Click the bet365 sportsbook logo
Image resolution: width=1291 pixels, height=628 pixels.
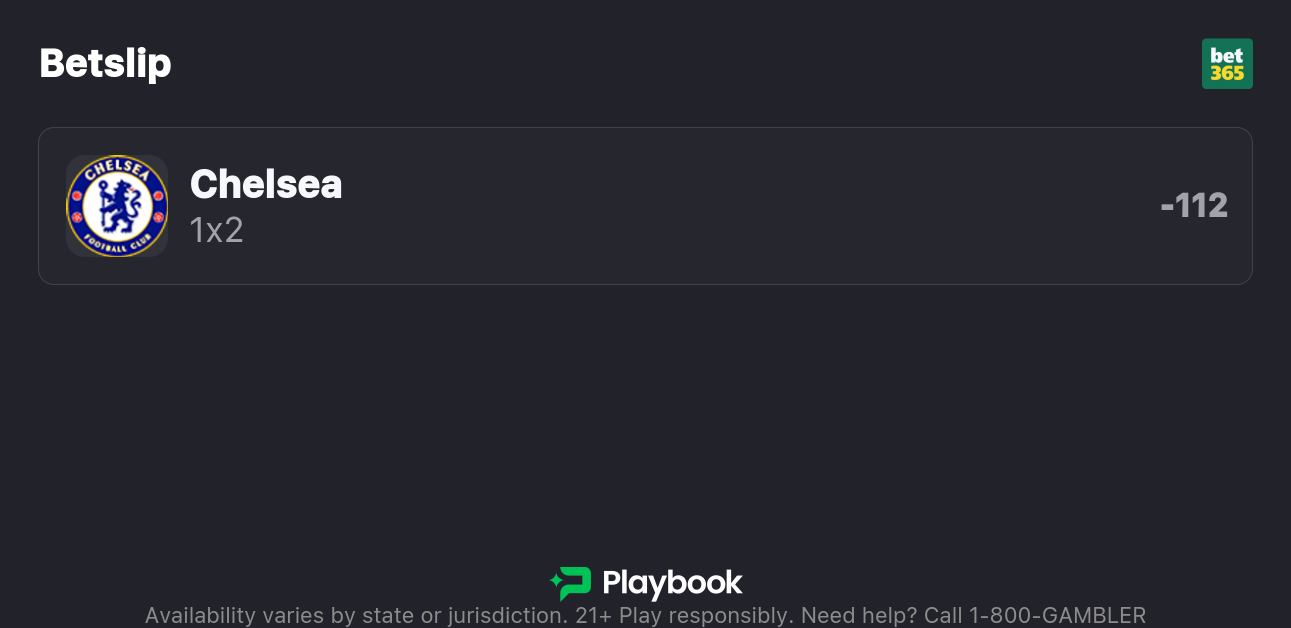click(x=1227, y=64)
